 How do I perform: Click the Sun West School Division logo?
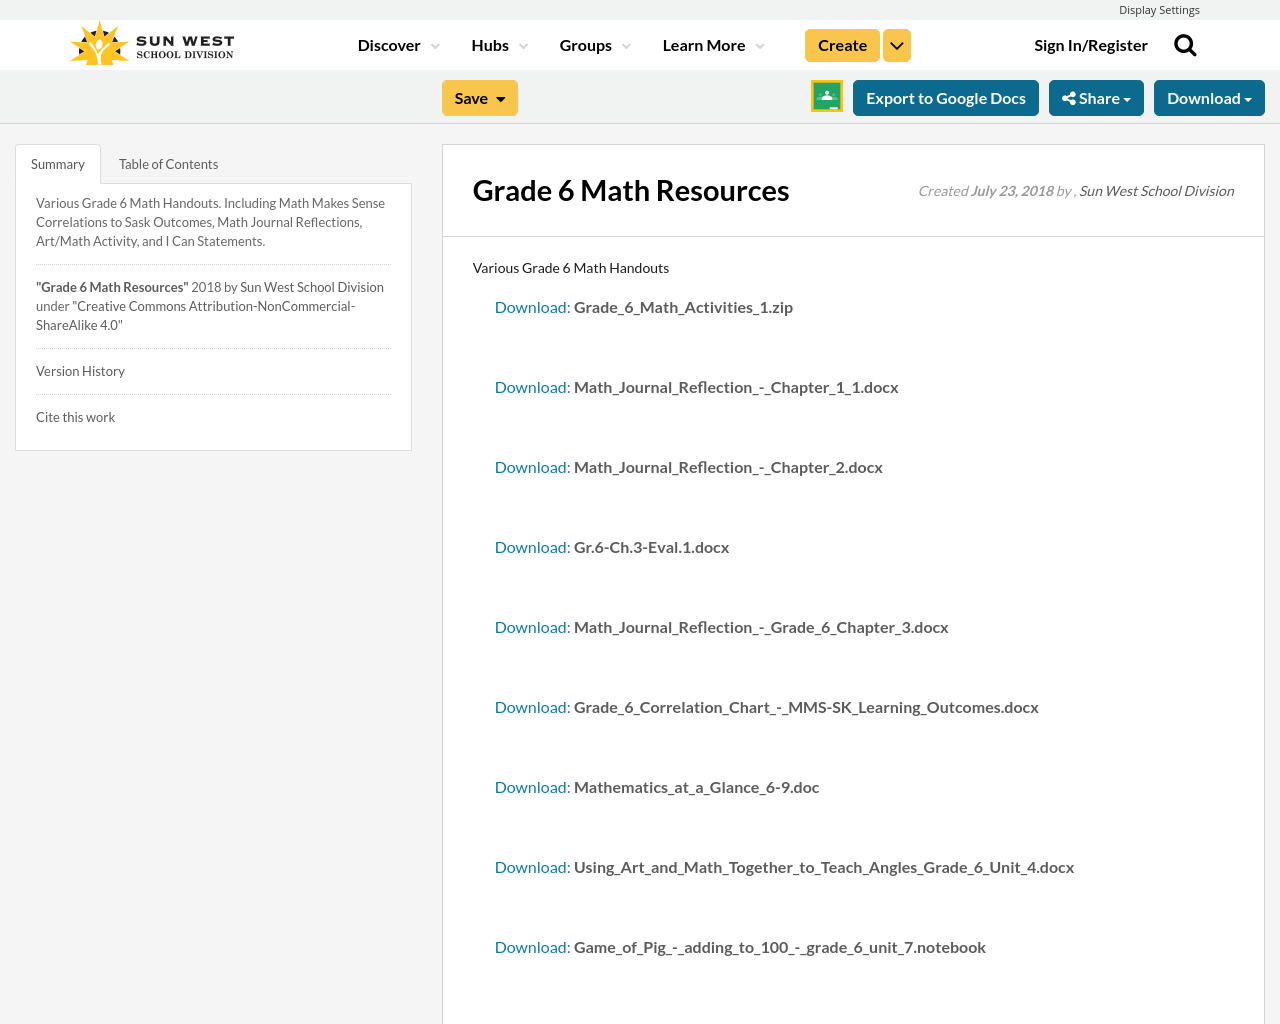(x=150, y=41)
